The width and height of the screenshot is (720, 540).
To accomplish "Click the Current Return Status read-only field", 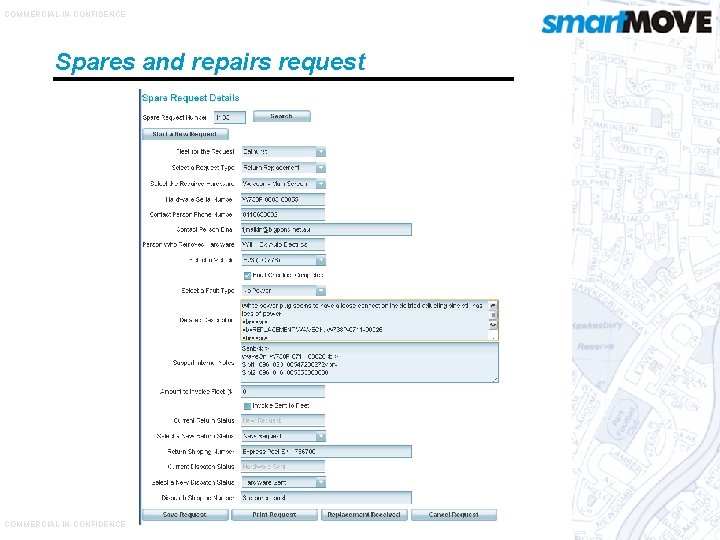I will [x=283, y=421].
